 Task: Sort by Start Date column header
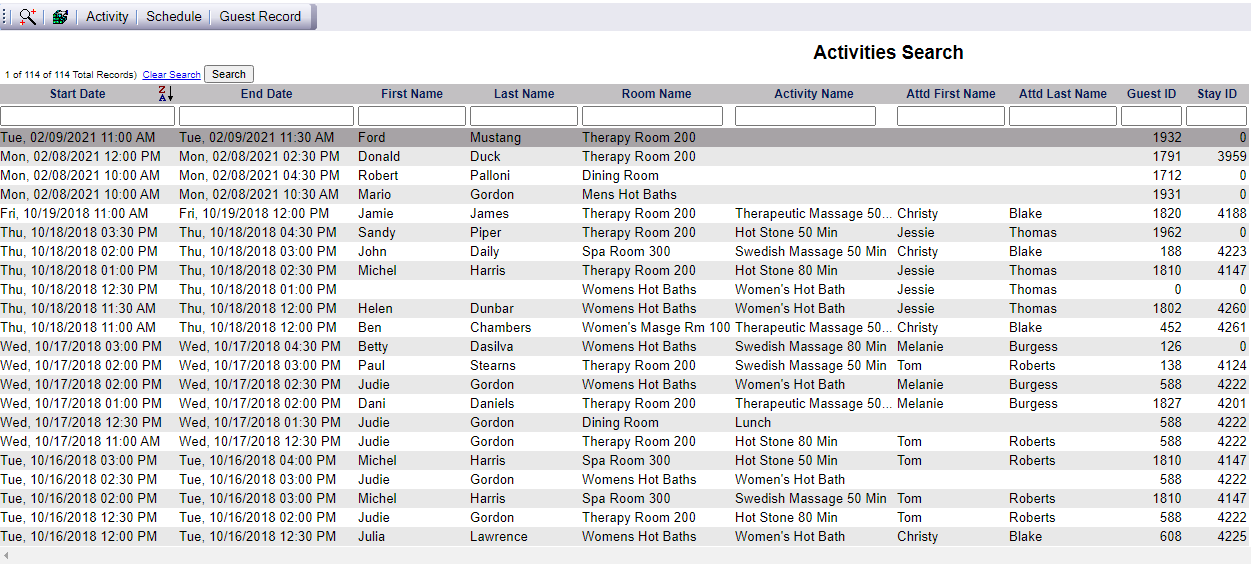coord(77,93)
